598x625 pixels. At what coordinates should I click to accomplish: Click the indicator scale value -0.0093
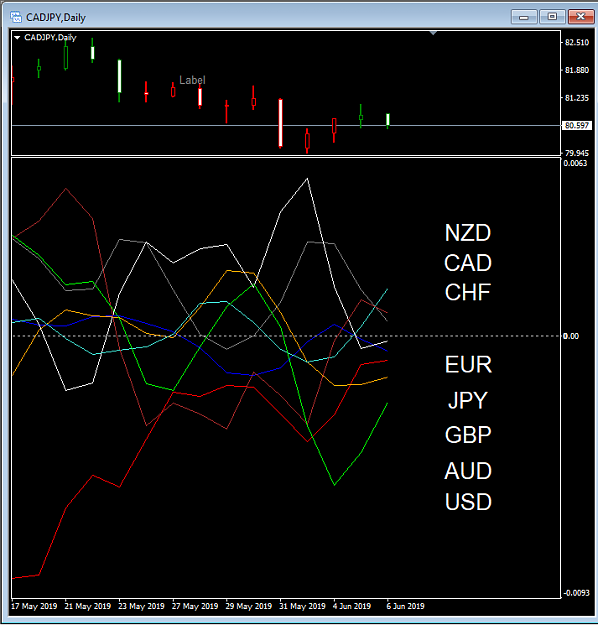(576, 593)
